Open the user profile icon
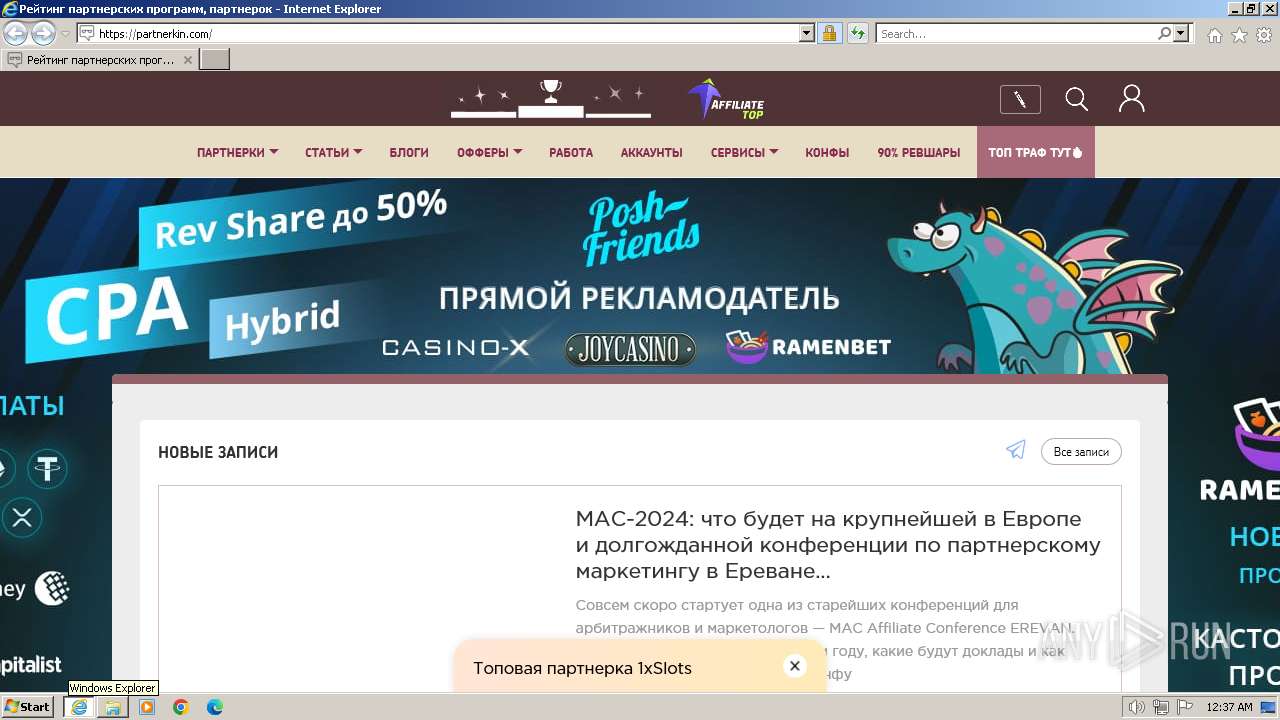This screenshot has width=1280, height=720. 1131,98
